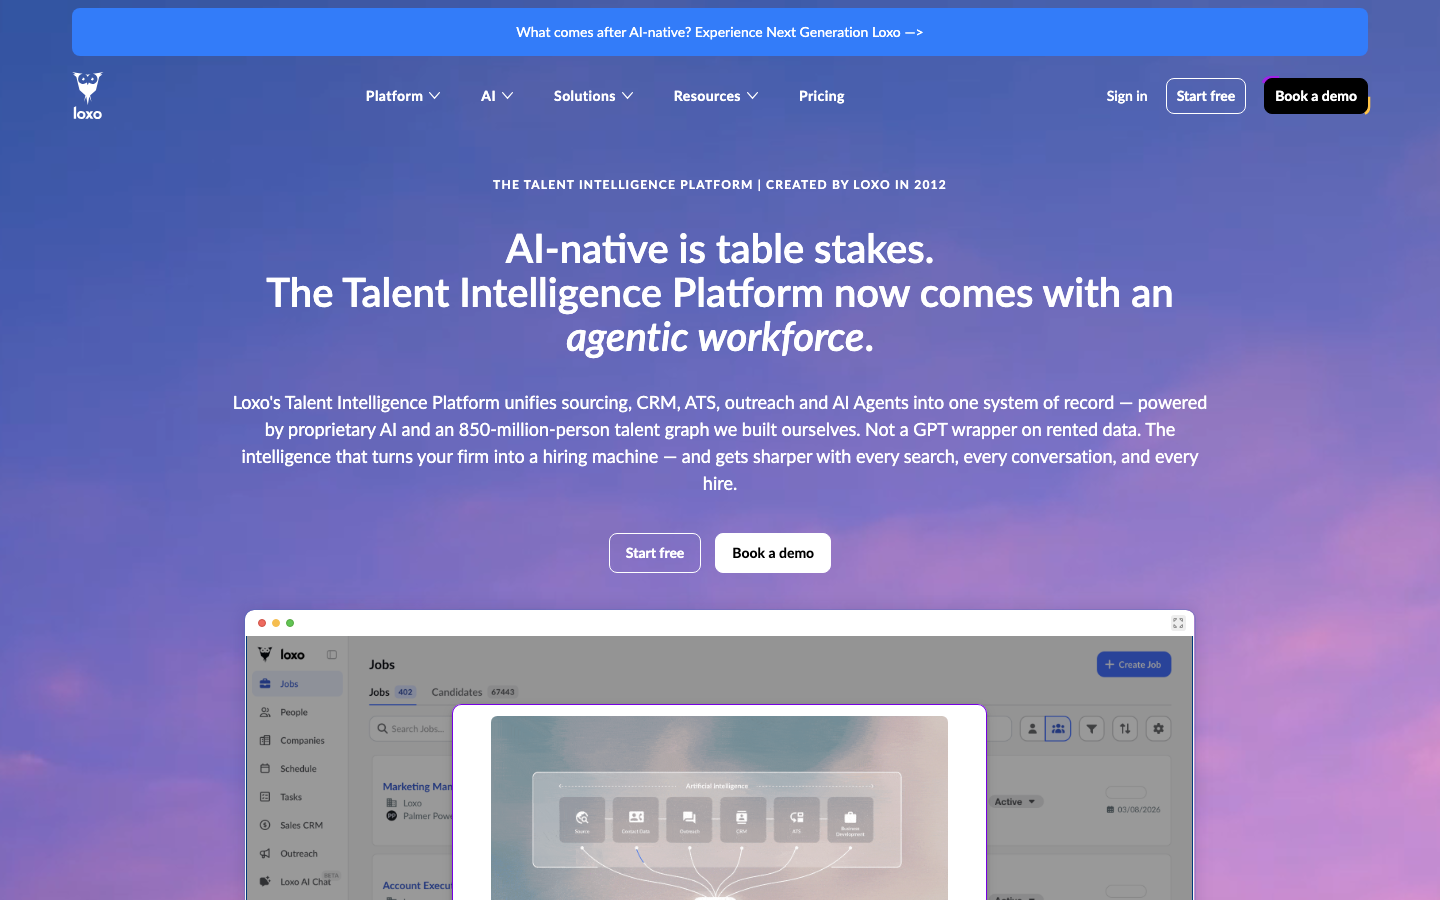Viewport: 1440px width, 900px height.
Task: Click the 03/08/2026 date on the job row
Action: tap(1134, 810)
